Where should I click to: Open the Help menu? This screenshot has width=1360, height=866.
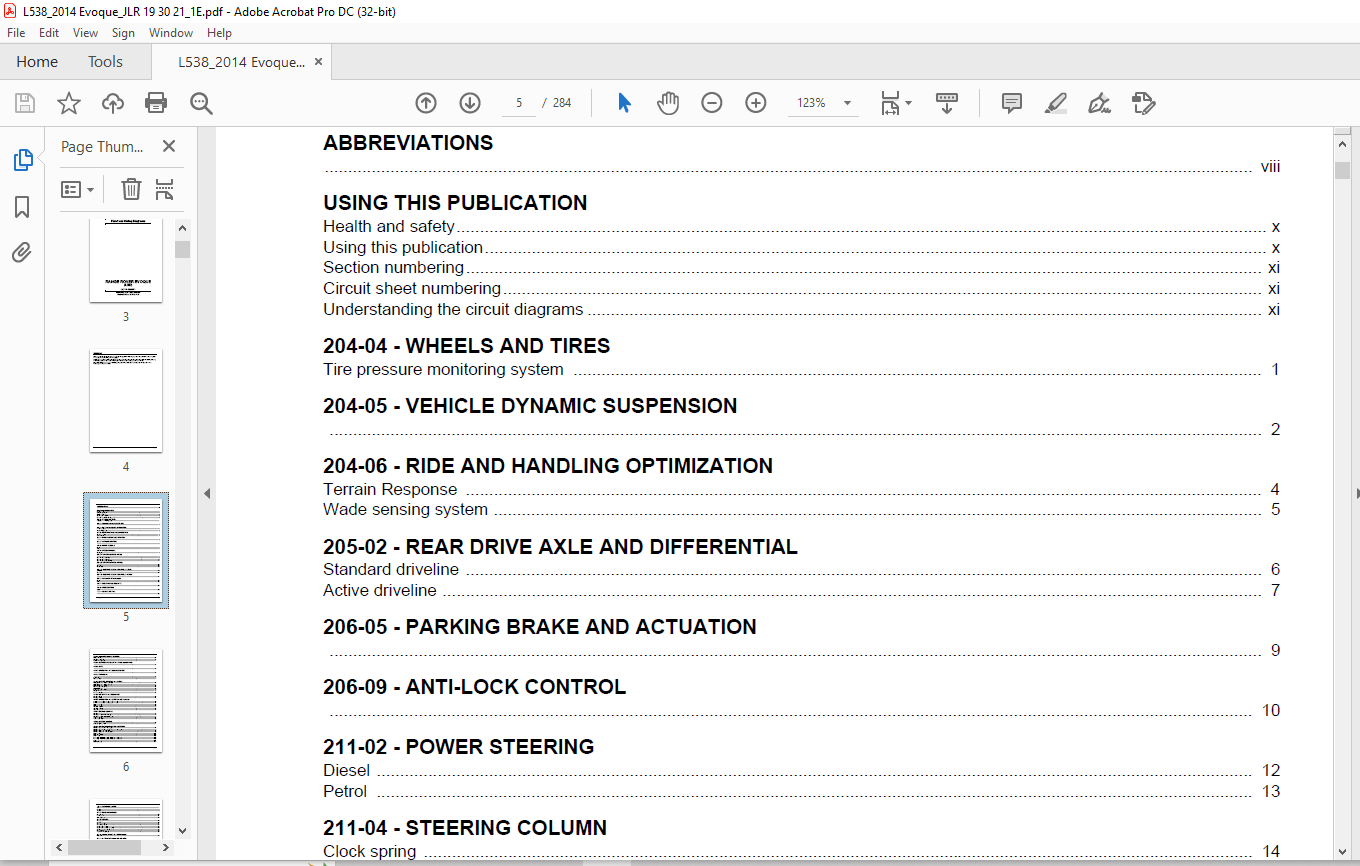click(x=219, y=33)
